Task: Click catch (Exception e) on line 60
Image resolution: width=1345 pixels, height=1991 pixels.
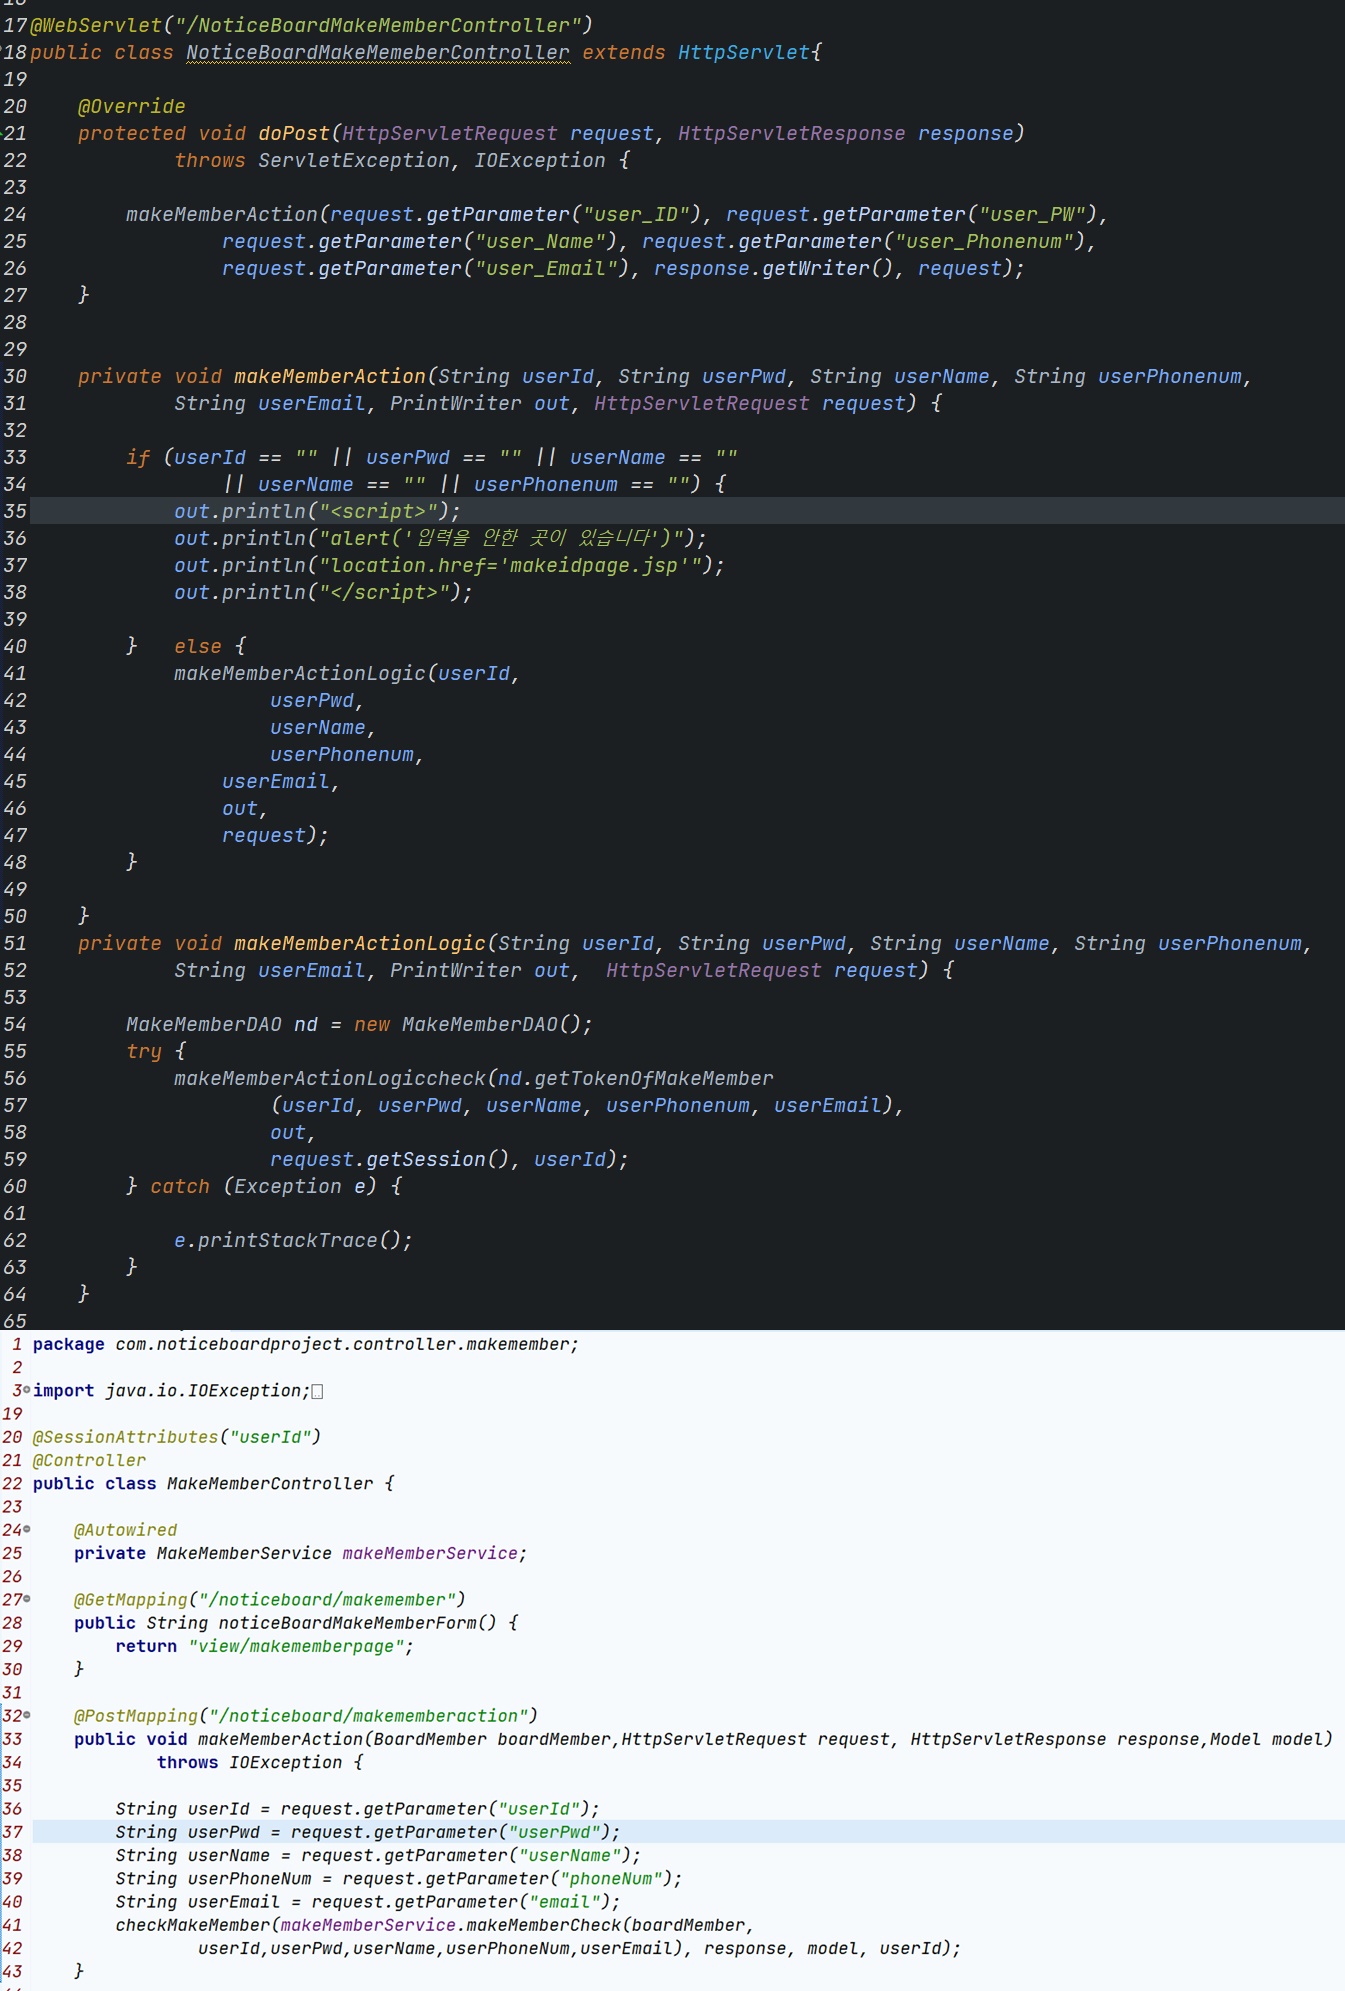Action: click(264, 1186)
